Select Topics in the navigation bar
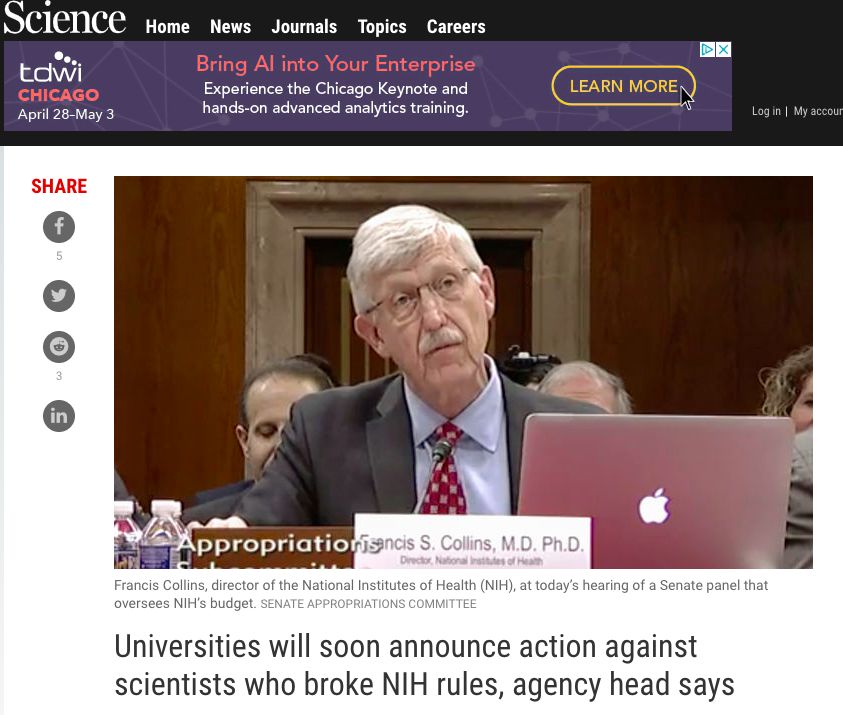The image size is (843, 715). tap(382, 27)
